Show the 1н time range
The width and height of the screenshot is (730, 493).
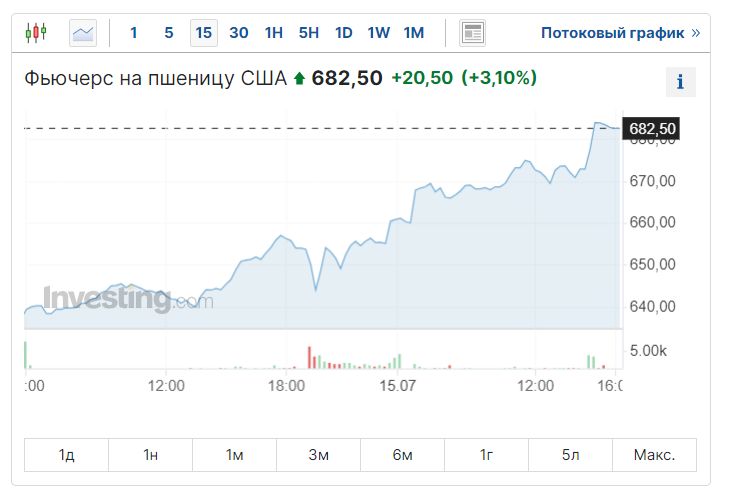point(150,455)
